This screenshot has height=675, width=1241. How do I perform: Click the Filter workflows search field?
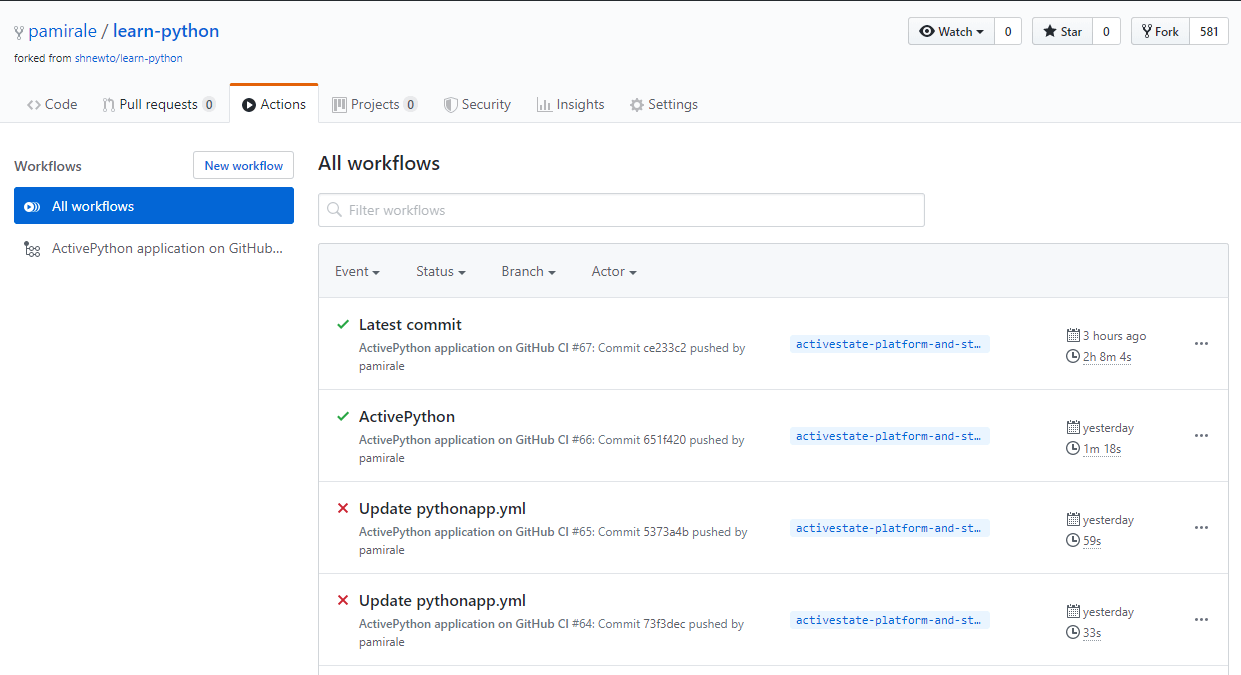[x=621, y=210]
